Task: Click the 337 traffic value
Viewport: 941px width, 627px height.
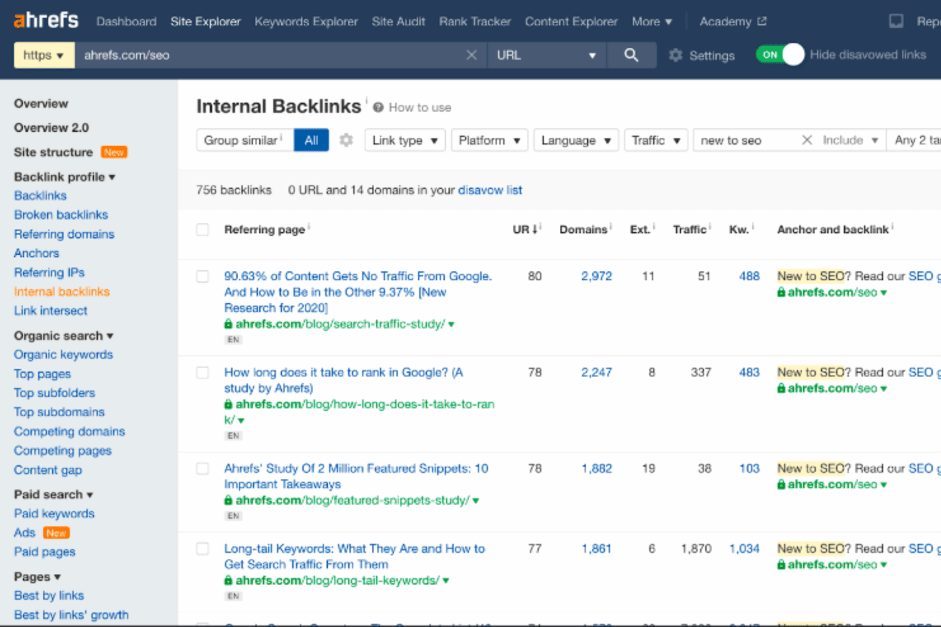Action: click(700, 372)
